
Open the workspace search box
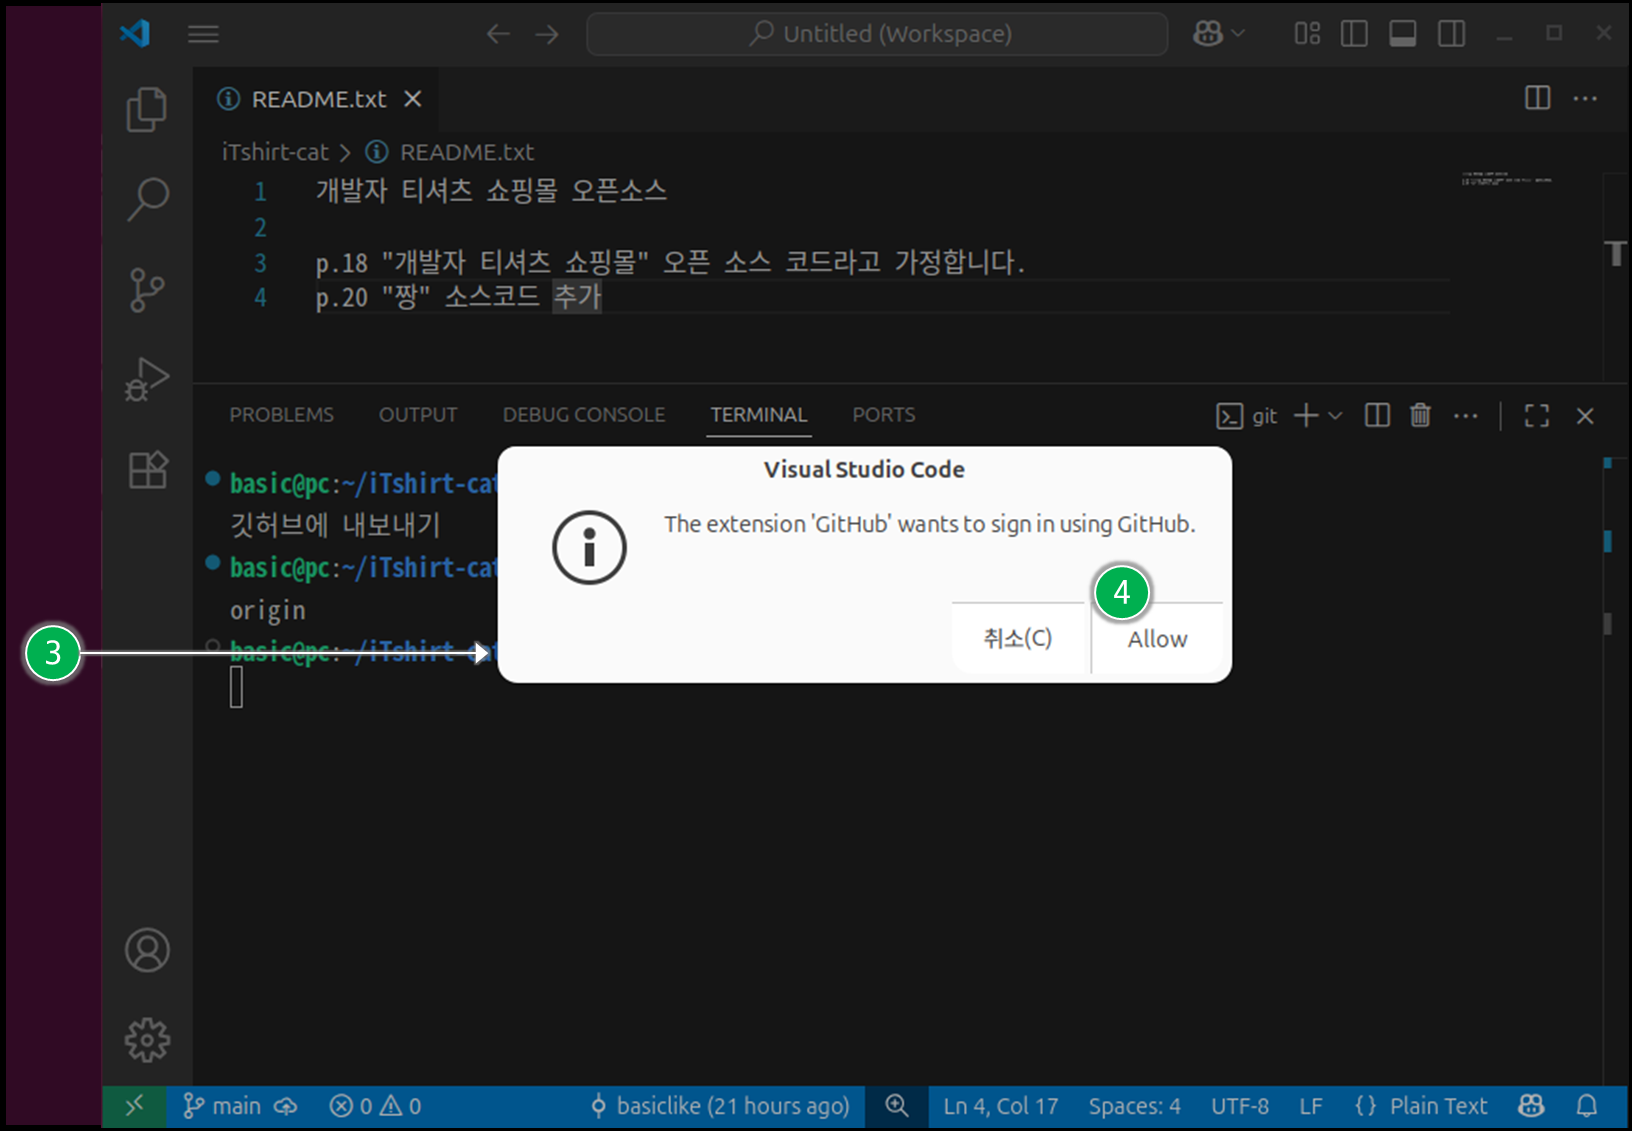877,34
